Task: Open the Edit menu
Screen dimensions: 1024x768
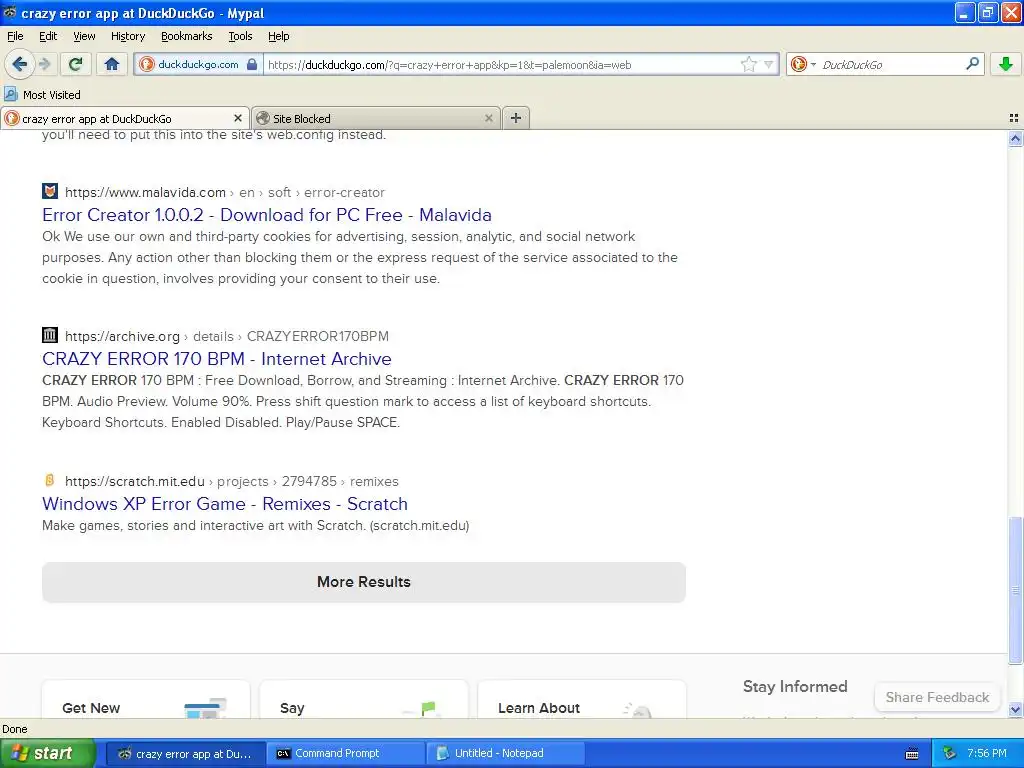Action: (x=48, y=36)
